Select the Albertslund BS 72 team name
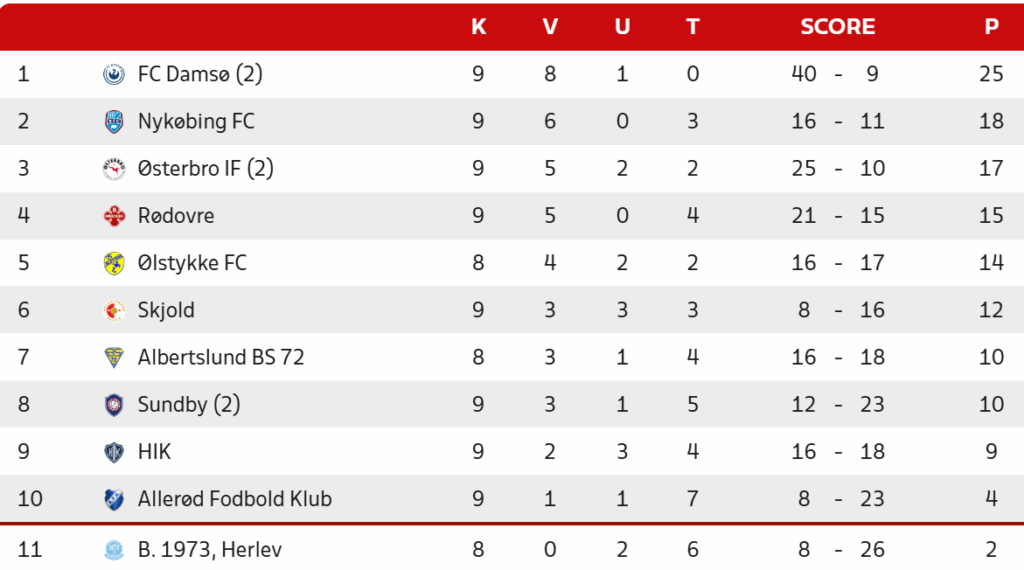The width and height of the screenshot is (1024, 570). coord(221,358)
